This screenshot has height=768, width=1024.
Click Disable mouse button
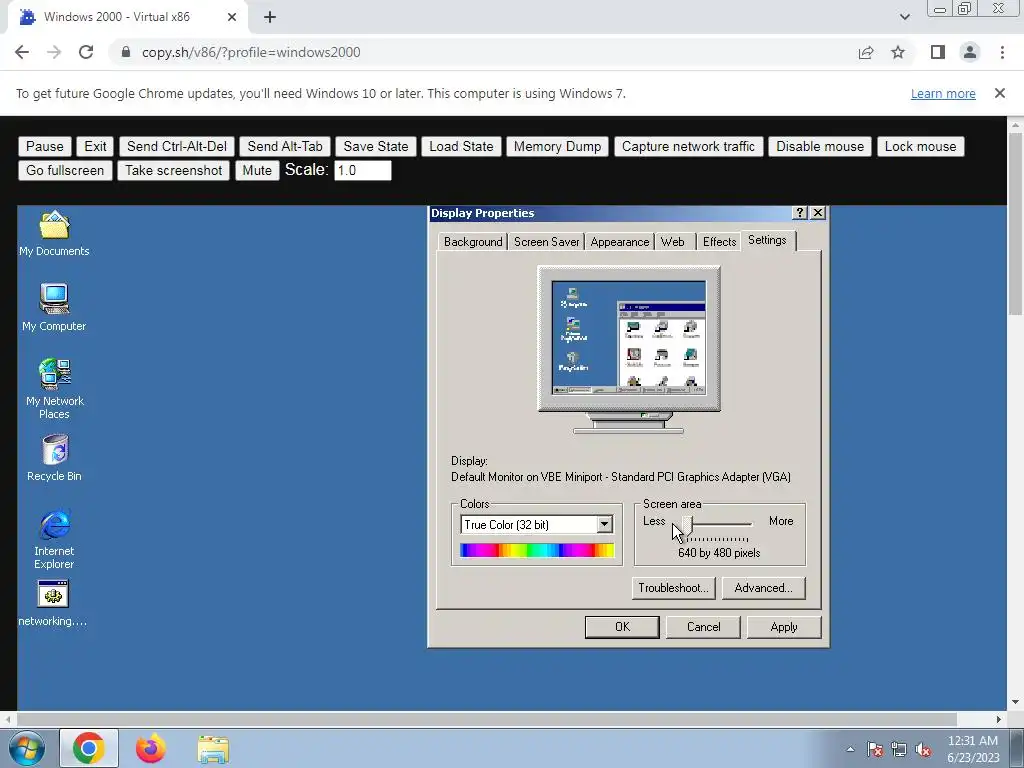[820, 146]
